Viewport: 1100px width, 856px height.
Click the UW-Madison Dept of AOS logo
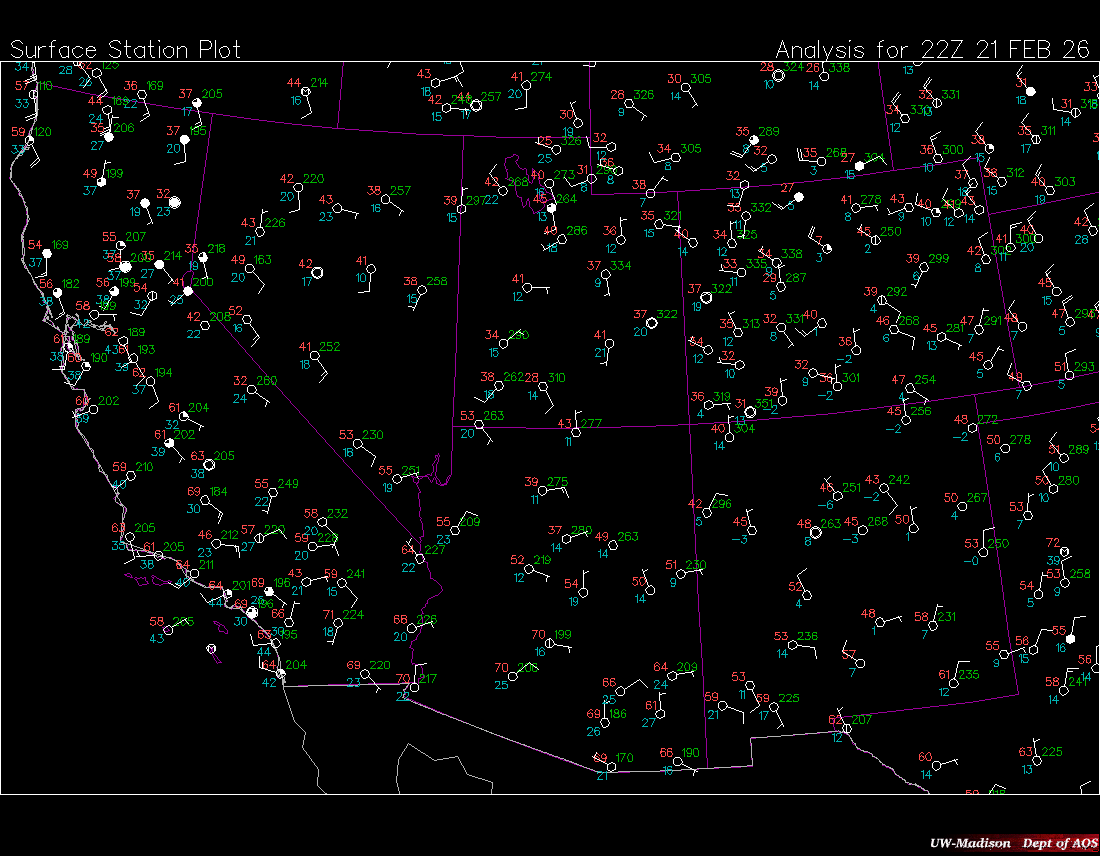tap(1012, 843)
